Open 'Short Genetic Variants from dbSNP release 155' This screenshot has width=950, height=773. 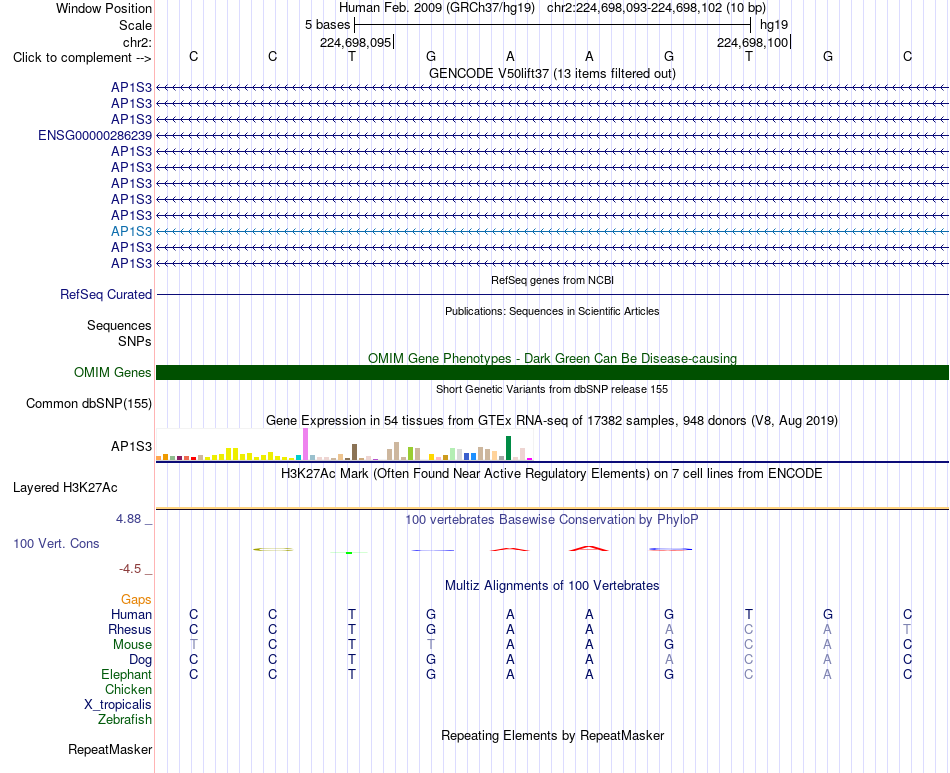click(552, 390)
